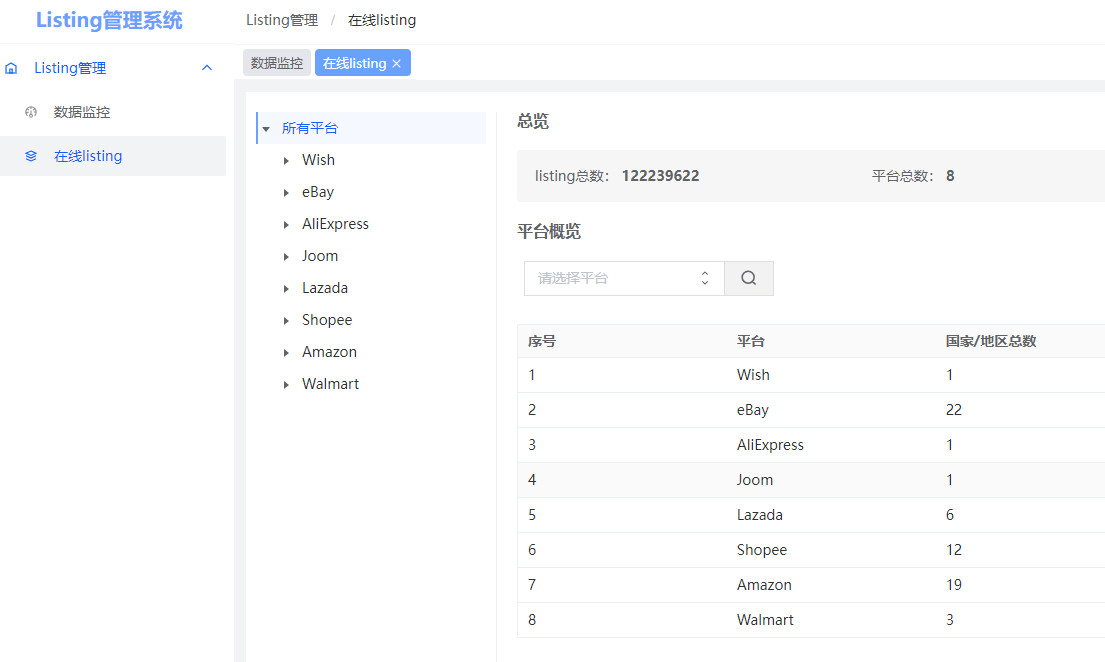Expand the Wish tree node arrow
1105x662 pixels.
(287, 160)
